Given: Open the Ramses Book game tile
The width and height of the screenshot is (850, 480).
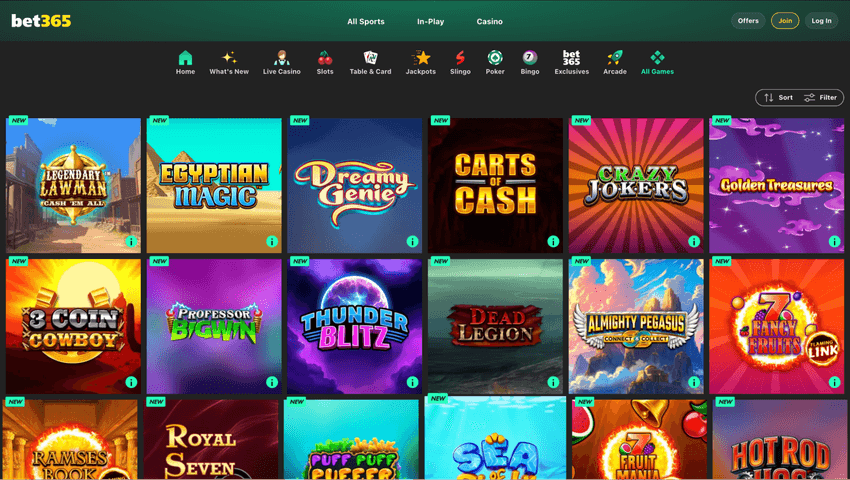Looking at the screenshot, I should [x=70, y=439].
